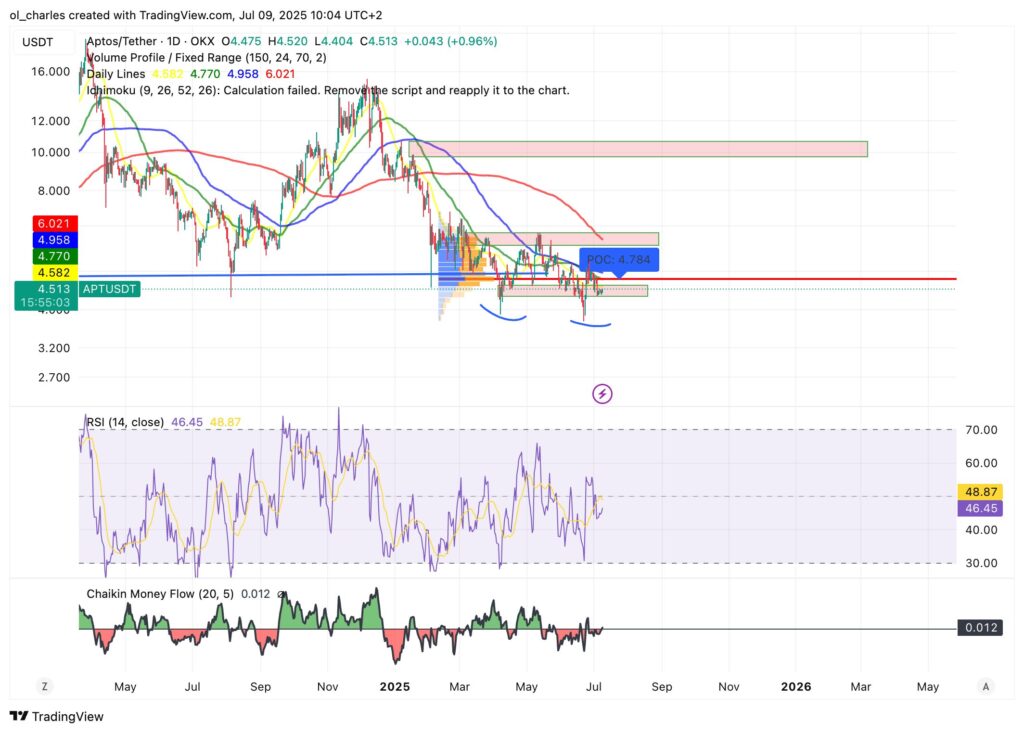
Task: Toggle the USDT unit button above the price scale
Action: click(x=35, y=43)
